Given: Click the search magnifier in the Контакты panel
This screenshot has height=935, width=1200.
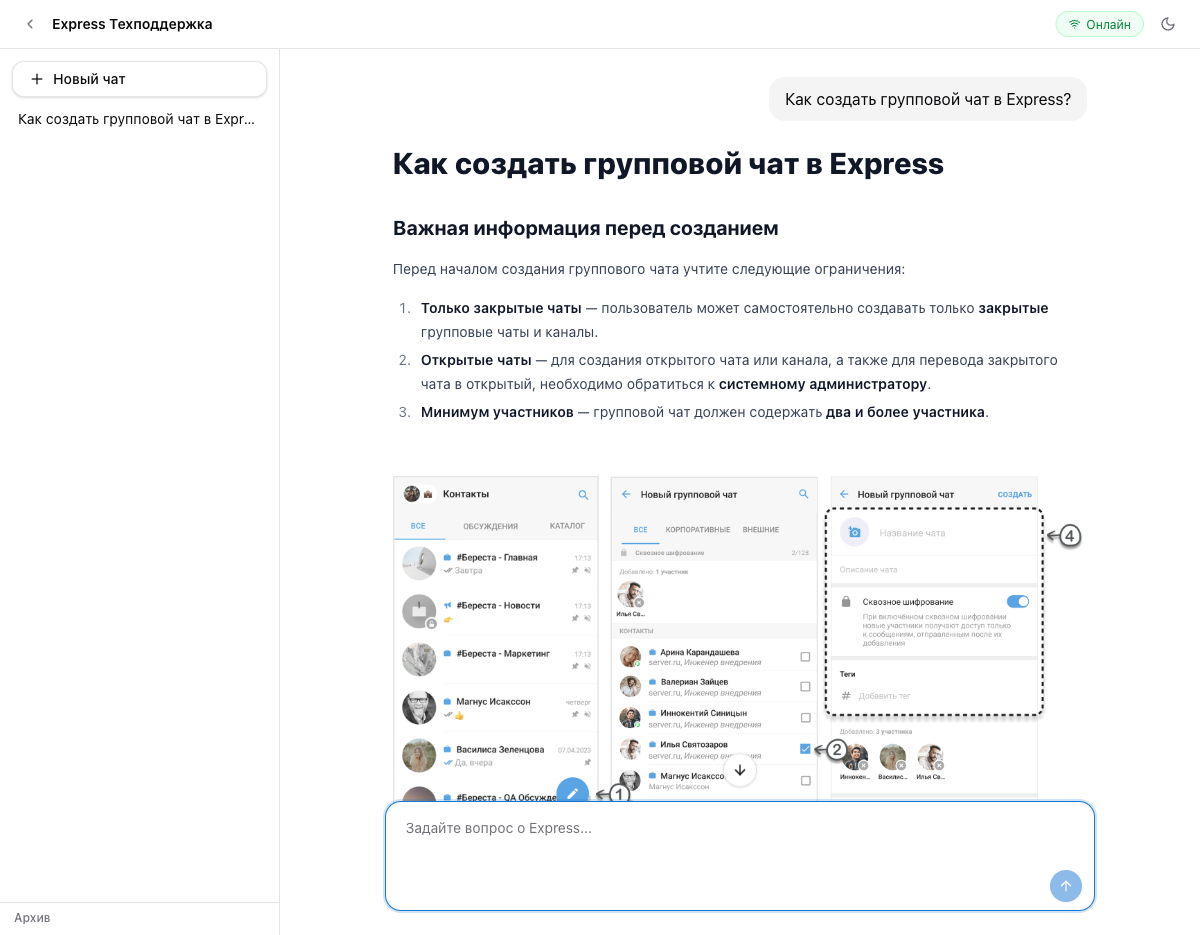Looking at the screenshot, I should [x=583, y=494].
